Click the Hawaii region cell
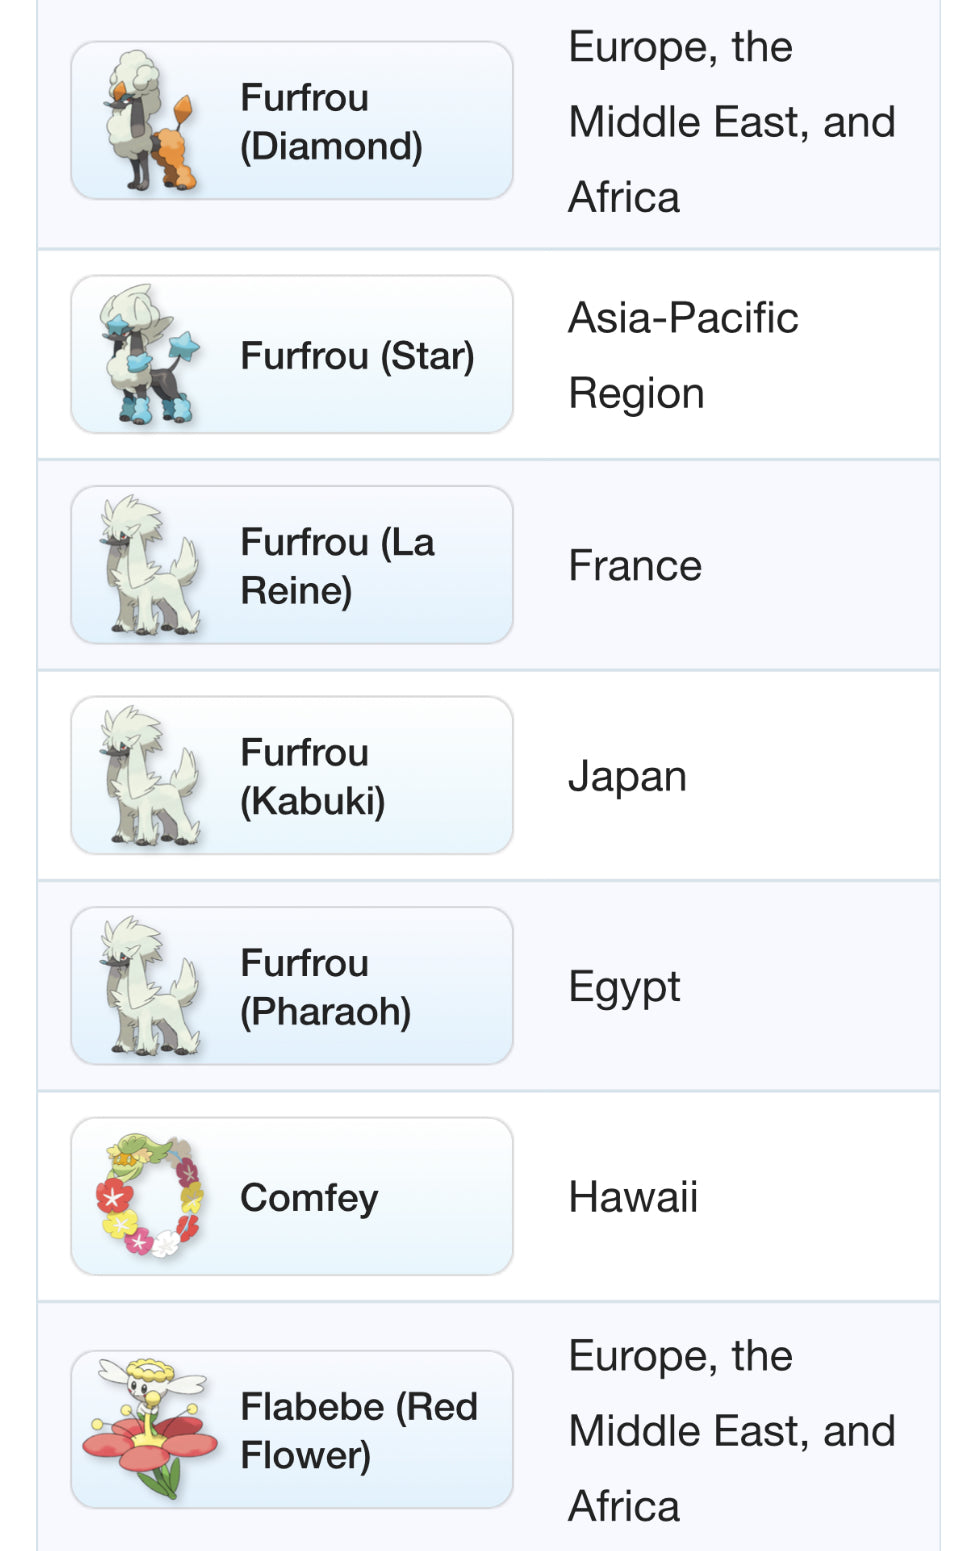973x1551 pixels. click(633, 1197)
